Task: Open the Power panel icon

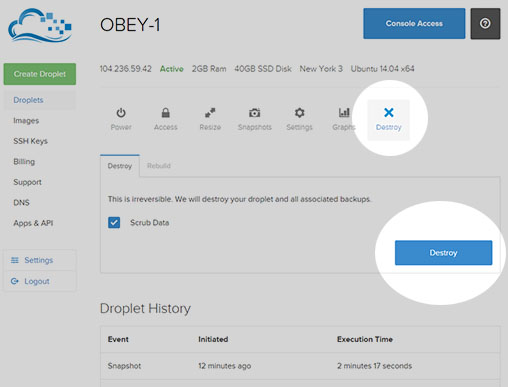Action: 121,113
